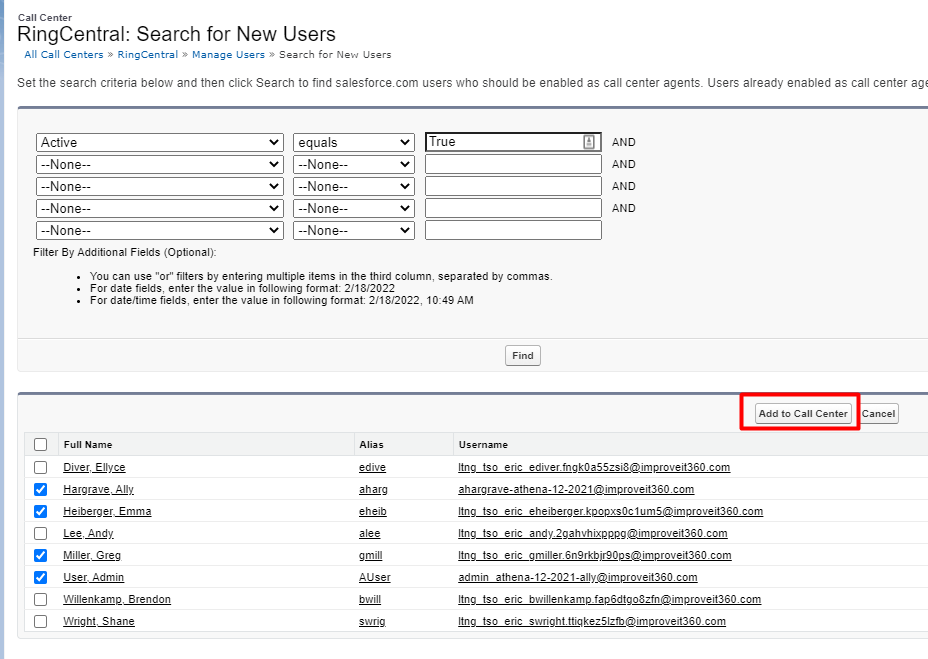
Task: Open the equals operator dropdown
Action: click(354, 143)
